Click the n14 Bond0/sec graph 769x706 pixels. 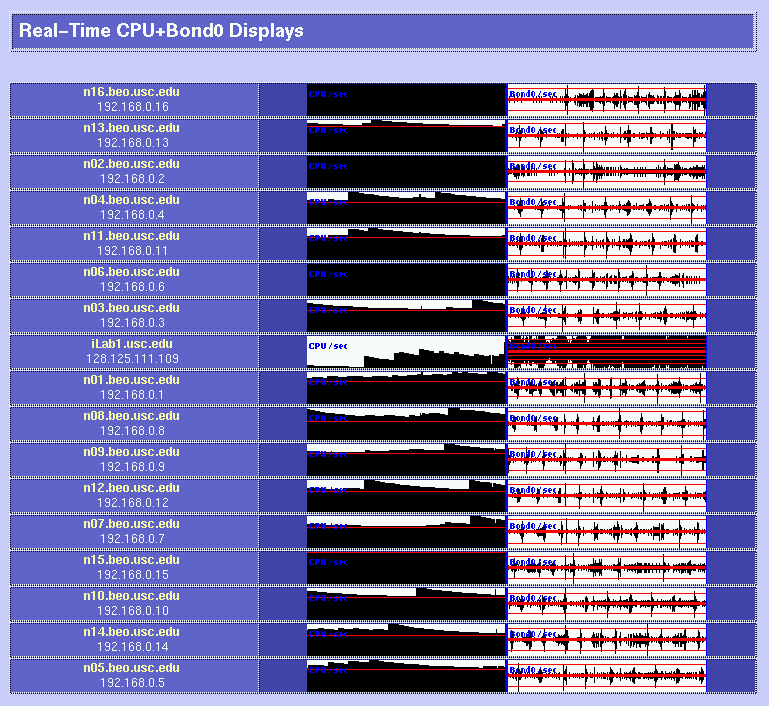[x=606, y=640]
